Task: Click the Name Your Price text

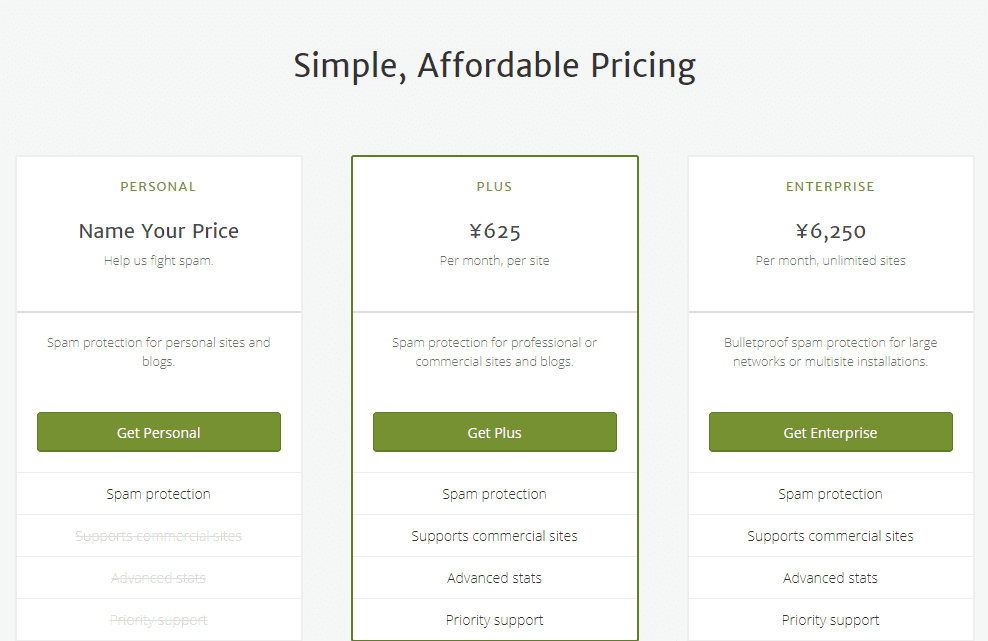Action: 159,231
